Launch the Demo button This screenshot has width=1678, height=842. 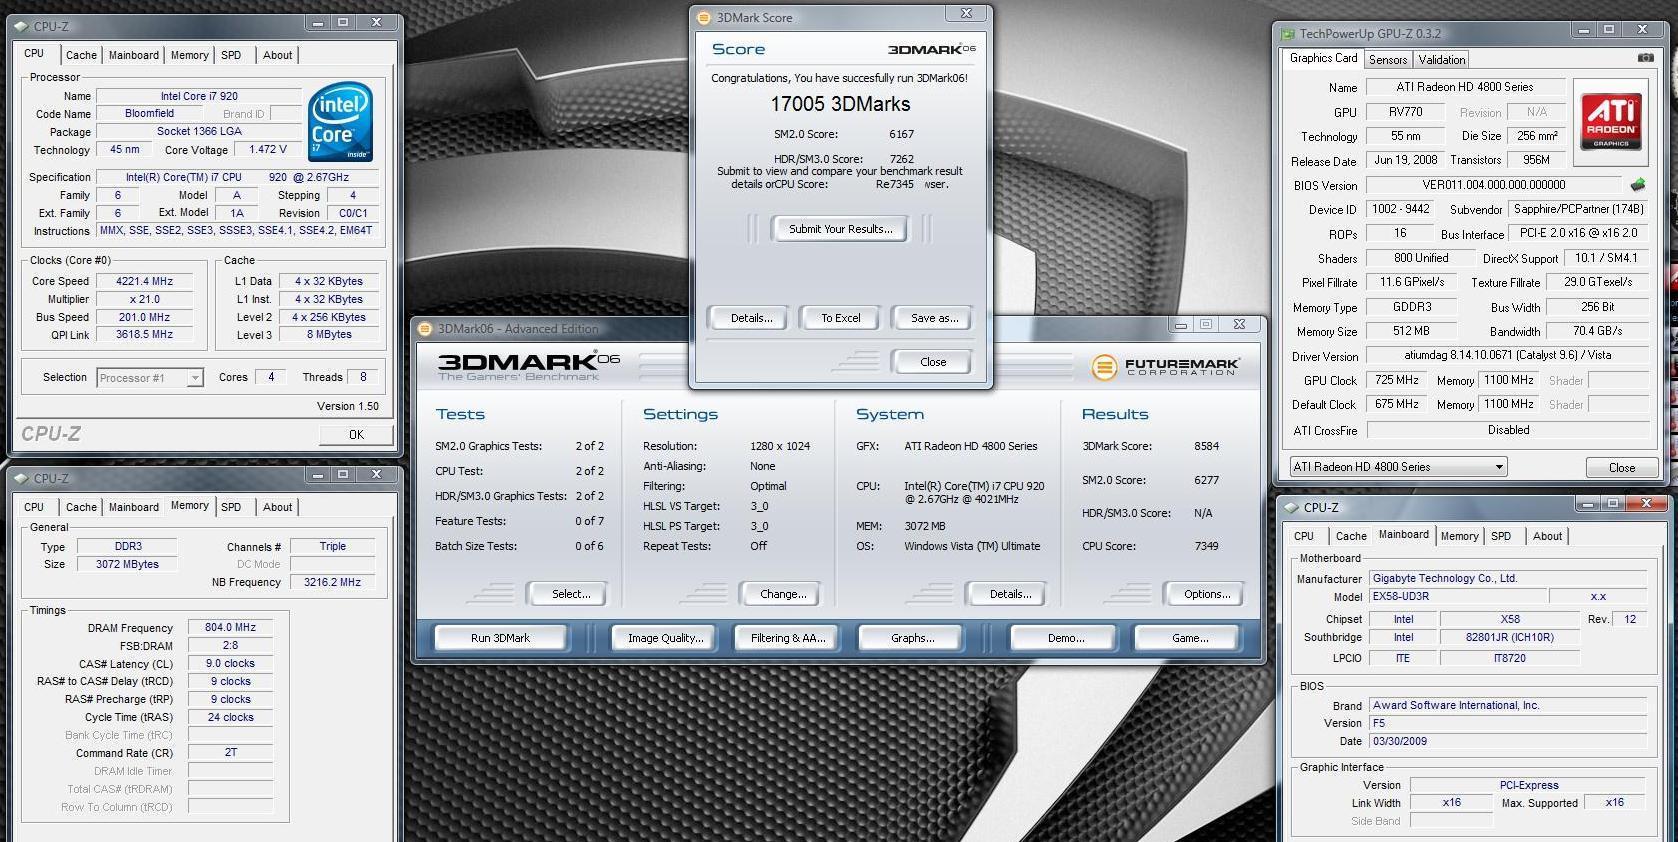tap(1066, 638)
